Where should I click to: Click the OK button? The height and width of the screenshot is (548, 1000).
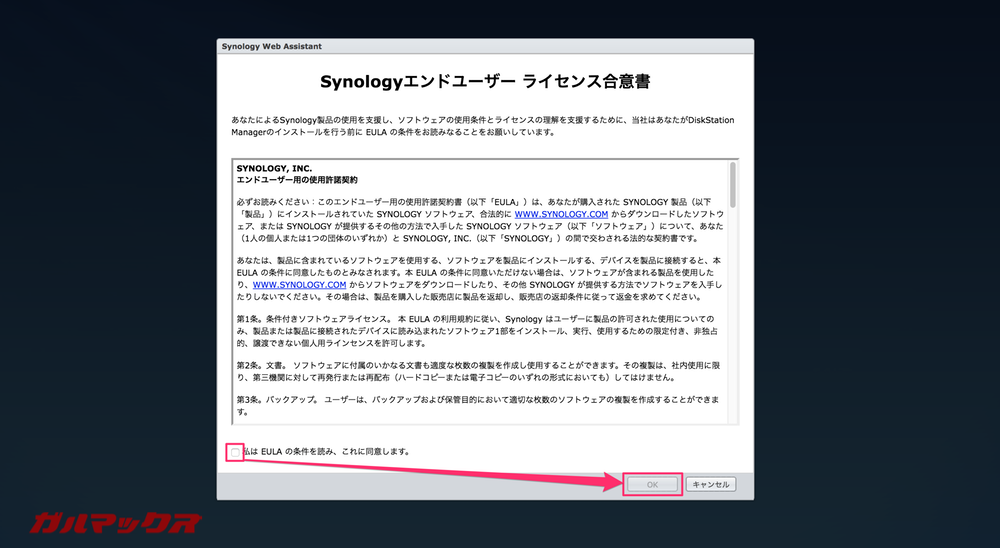[x=652, y=485]
